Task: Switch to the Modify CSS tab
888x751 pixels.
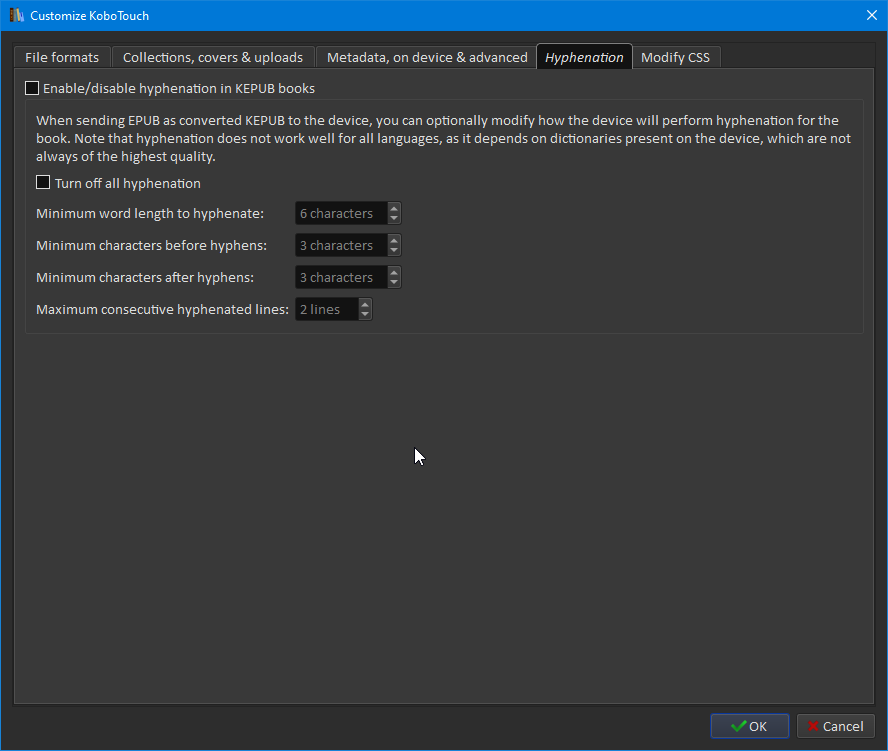Action: pyautogui.click(x=676, y=57)
